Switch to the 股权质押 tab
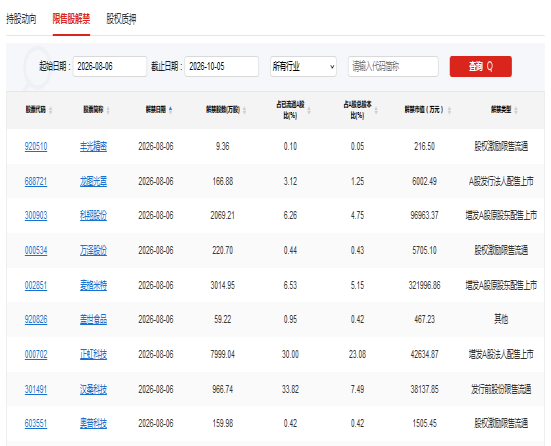Image resolution: width=551 pixels, height=446 pixels. tap(121, 19)
